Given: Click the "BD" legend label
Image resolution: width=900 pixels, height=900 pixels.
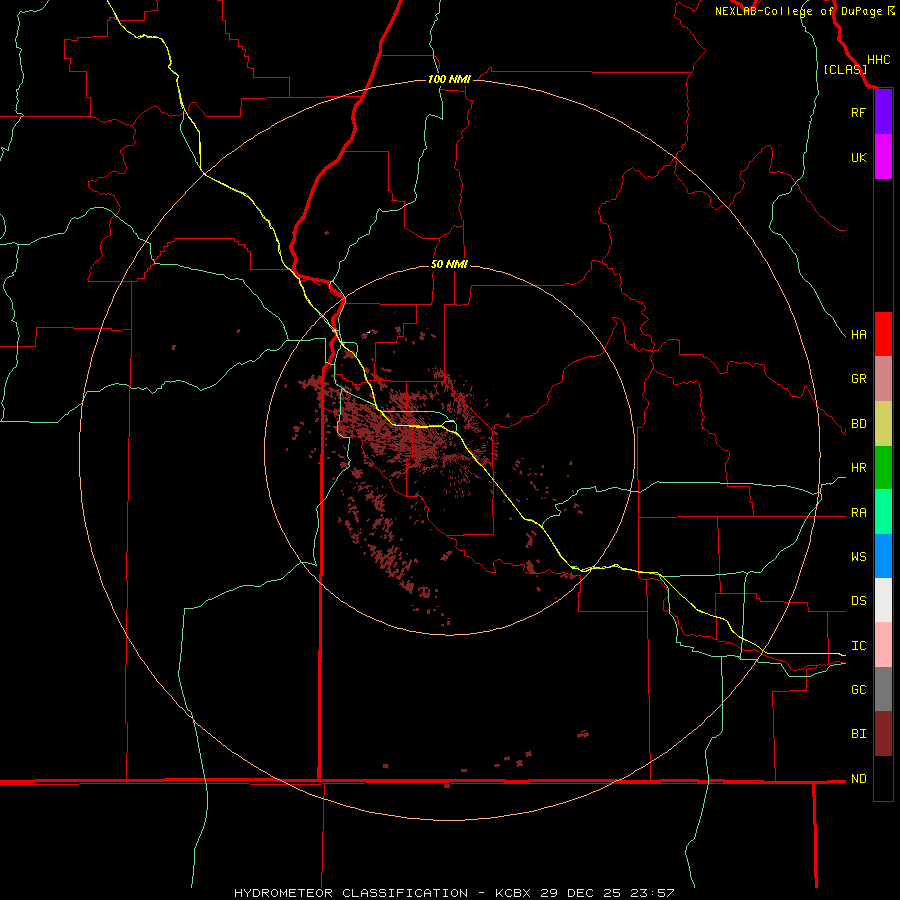Looking at the screenshot, I should pos(858,424).
